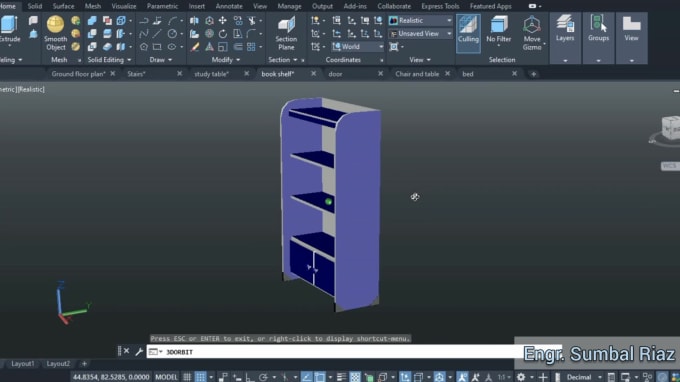
Task: Open the Layout2 tab
Action: click(58, 363)
